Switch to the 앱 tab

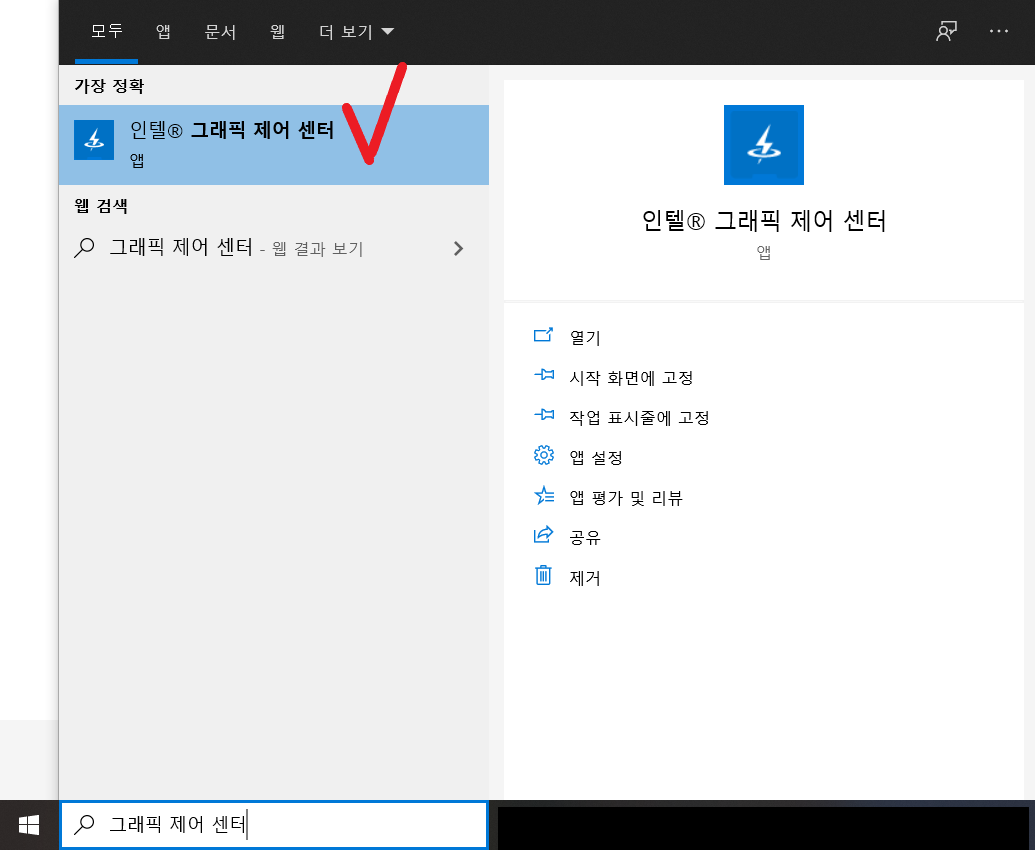(163, 31)
